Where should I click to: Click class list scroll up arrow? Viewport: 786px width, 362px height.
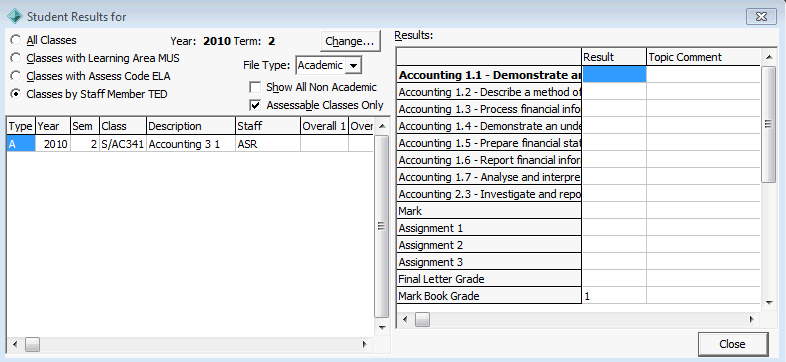coord(382,126)
